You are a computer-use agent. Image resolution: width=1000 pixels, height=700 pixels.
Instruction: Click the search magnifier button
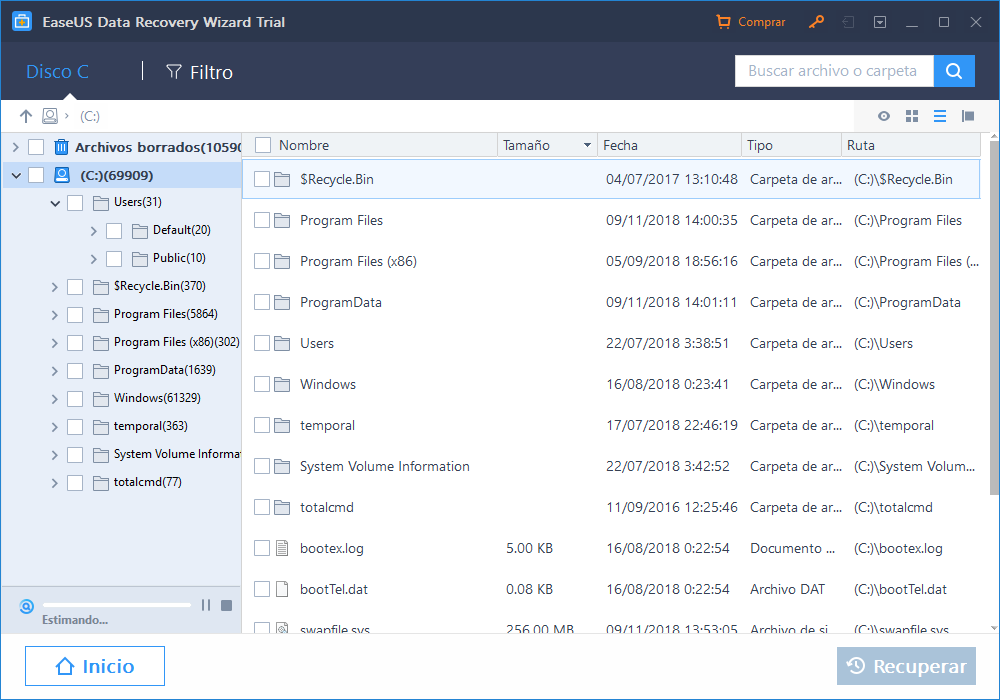click(954, 71)
